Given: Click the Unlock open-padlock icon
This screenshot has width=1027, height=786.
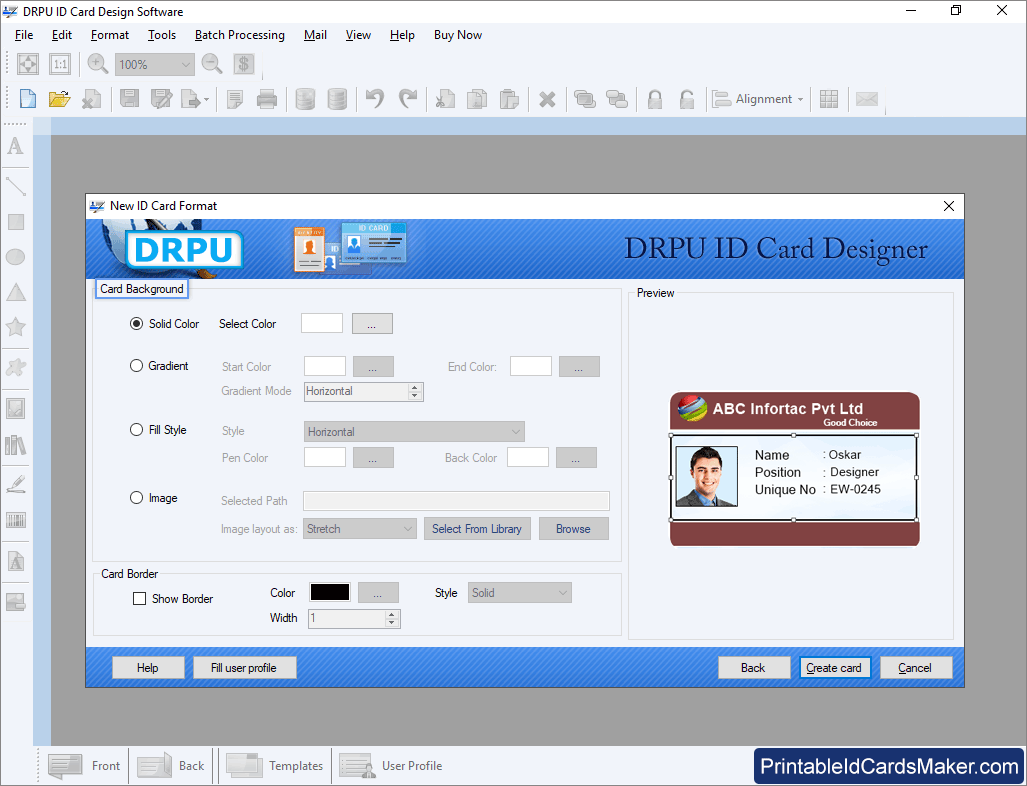Looking at the screenshot, I should click(686, 99).
